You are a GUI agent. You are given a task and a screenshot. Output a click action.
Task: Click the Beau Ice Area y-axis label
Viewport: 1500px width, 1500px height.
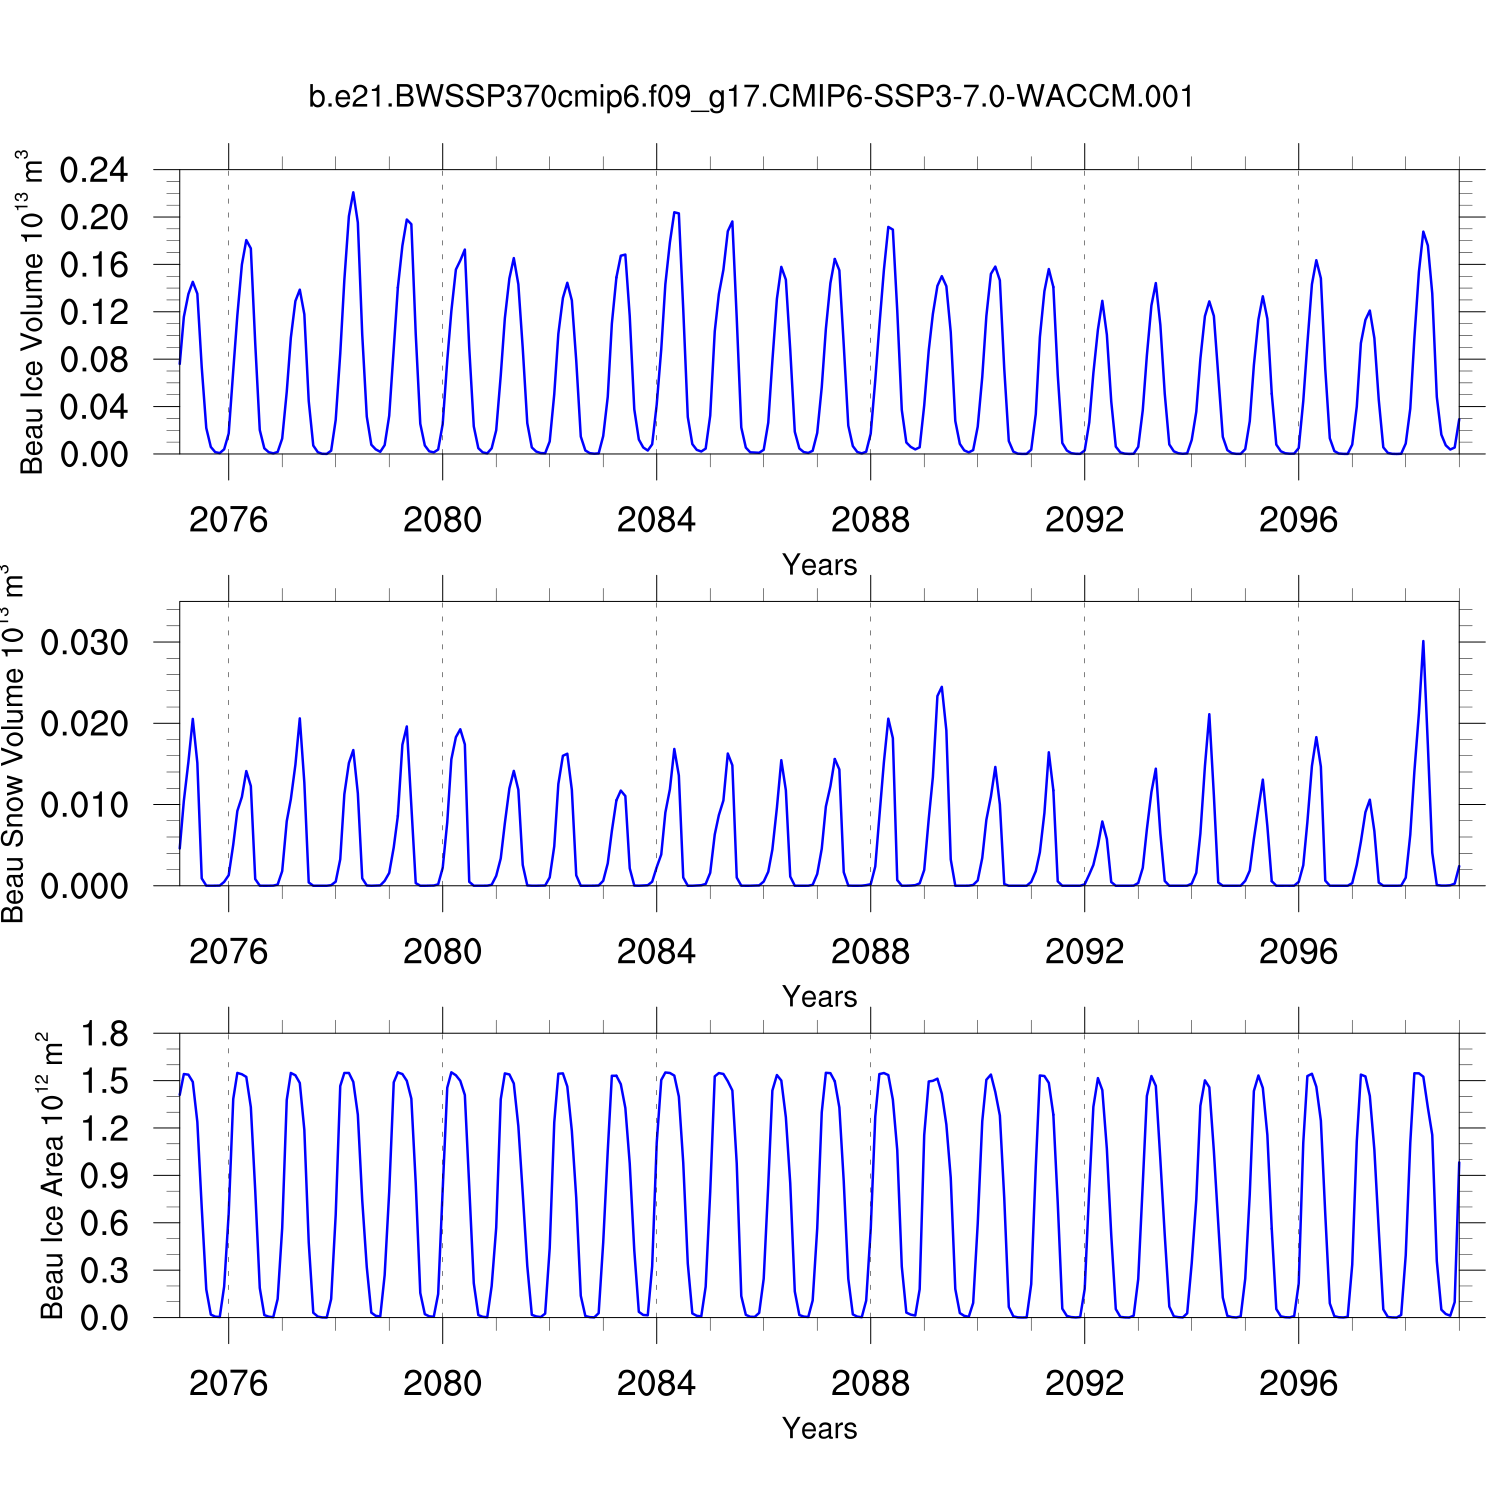[51, 1176]
